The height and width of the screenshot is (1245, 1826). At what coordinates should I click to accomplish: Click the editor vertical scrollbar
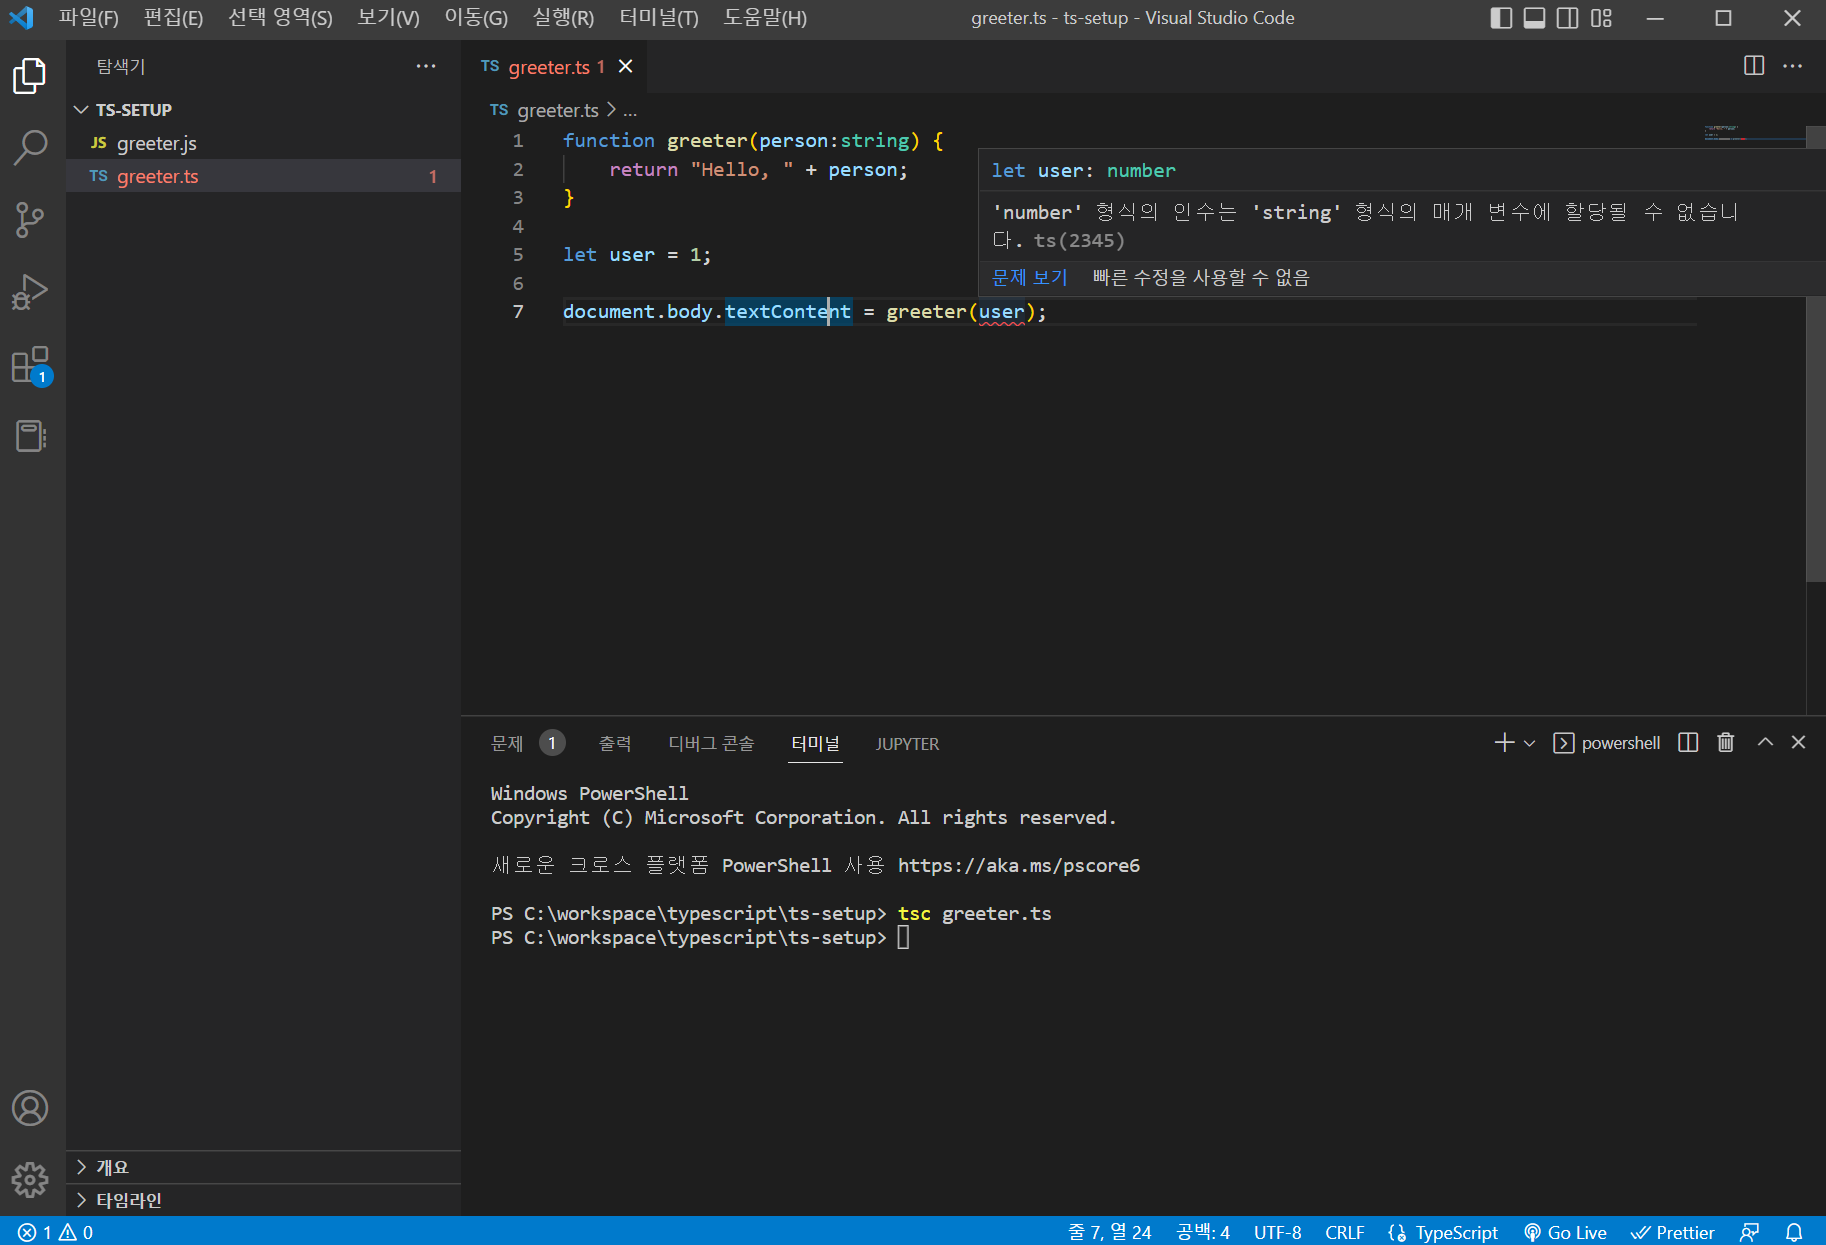pyautogui.click(x=1816, y=353)
